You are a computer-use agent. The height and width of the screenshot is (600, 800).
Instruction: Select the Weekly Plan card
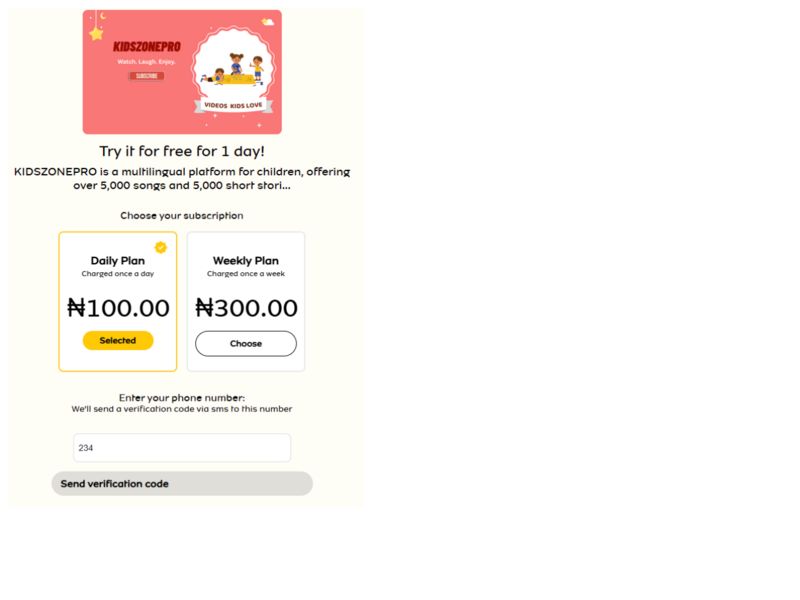tap(246, 301)
